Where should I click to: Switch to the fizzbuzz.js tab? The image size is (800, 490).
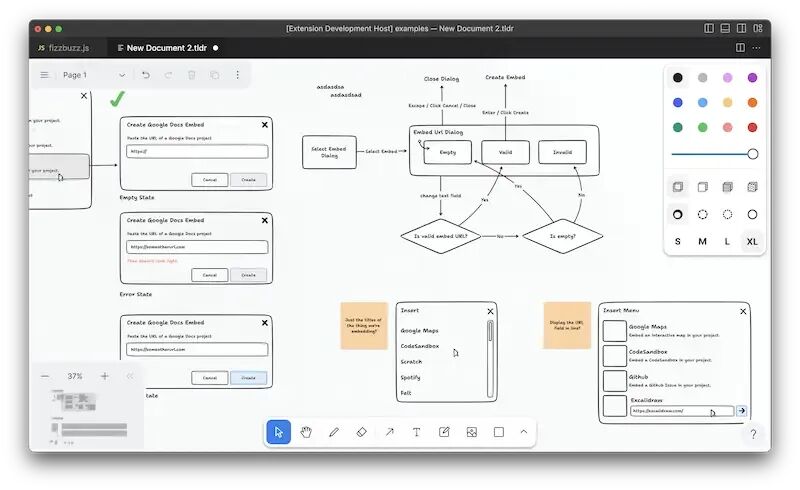pos(64,48)
